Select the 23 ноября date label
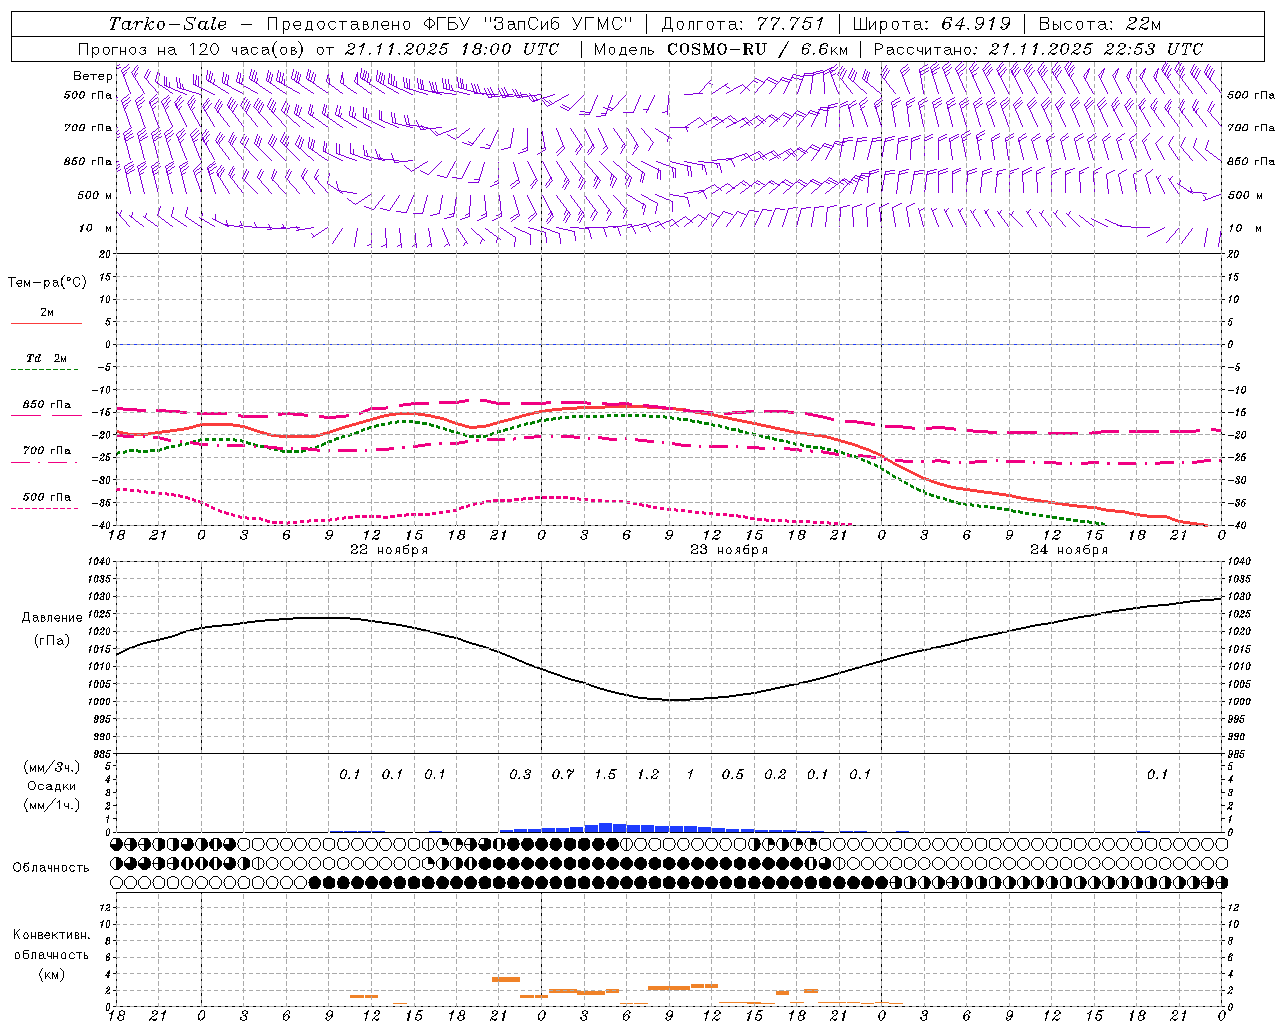1280x1024 pixels. tap(728, 550)
